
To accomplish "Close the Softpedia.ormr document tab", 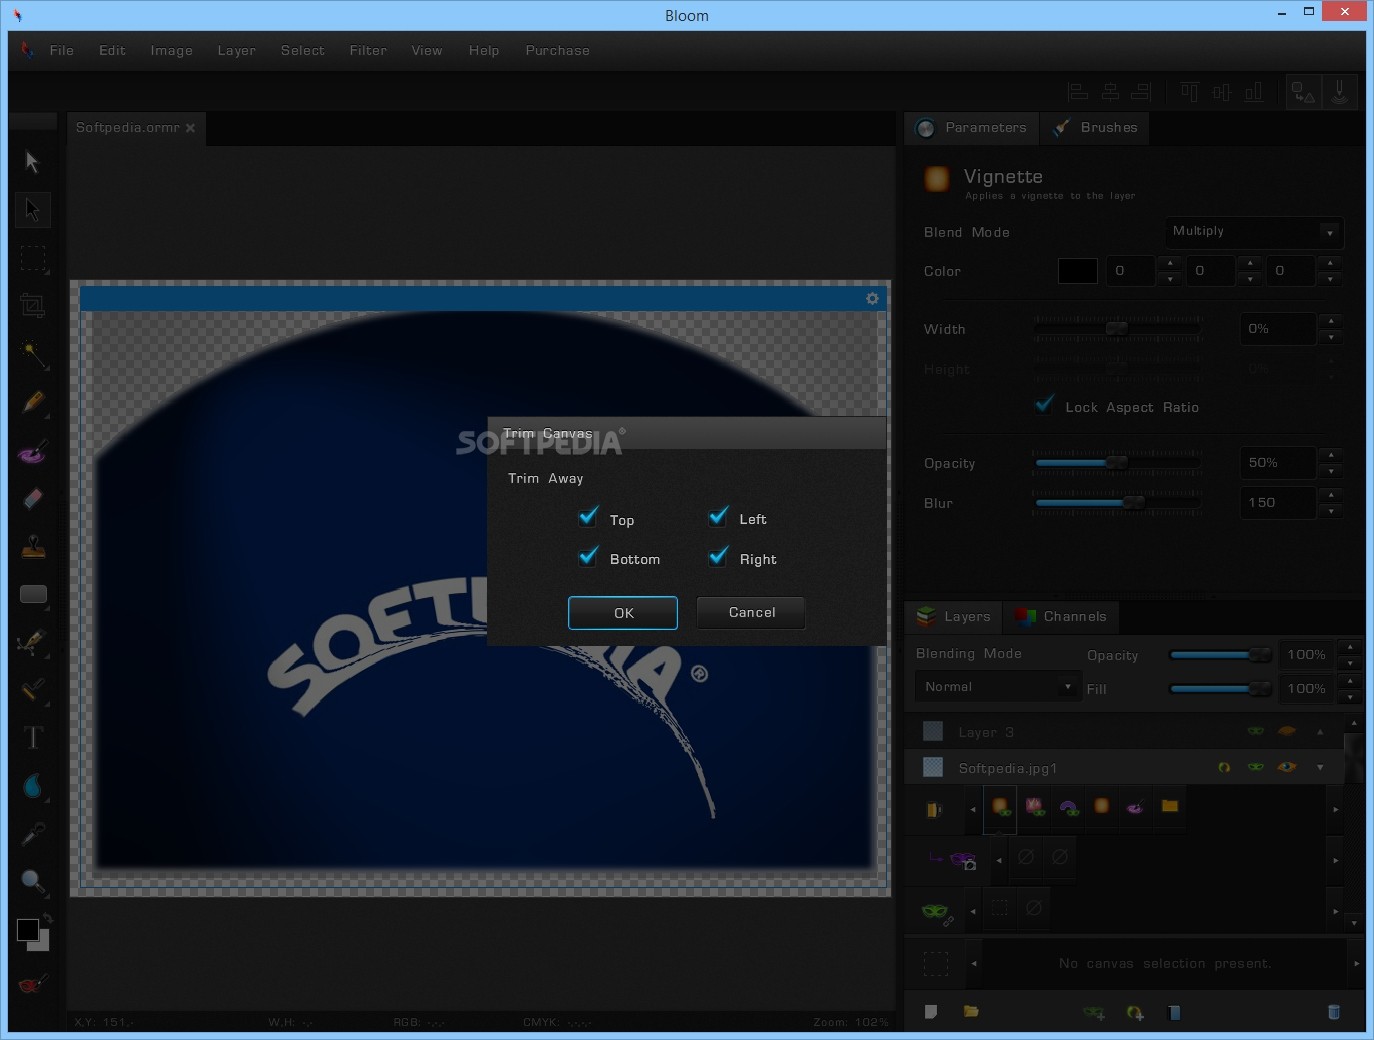I will 190,128.
